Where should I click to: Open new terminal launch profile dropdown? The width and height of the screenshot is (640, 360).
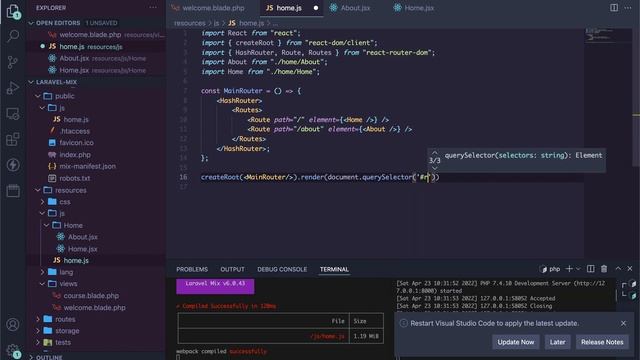click(x=578, y=269)
